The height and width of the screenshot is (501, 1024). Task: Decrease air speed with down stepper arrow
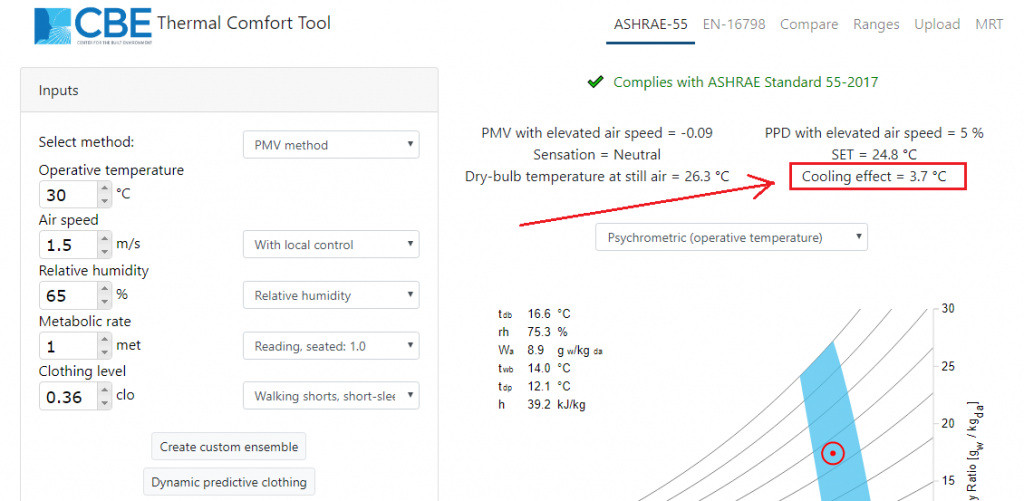(105, 250)
